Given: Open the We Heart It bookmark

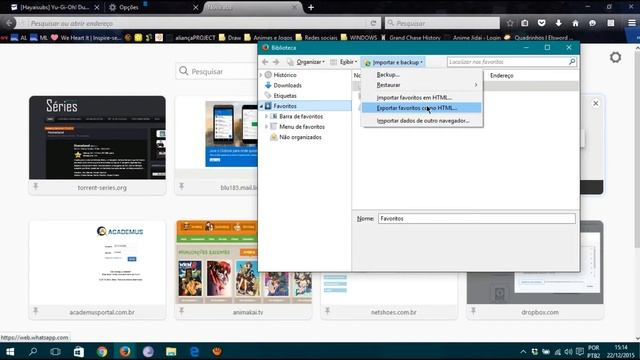Looking at the screenshot, I should 86,38.
